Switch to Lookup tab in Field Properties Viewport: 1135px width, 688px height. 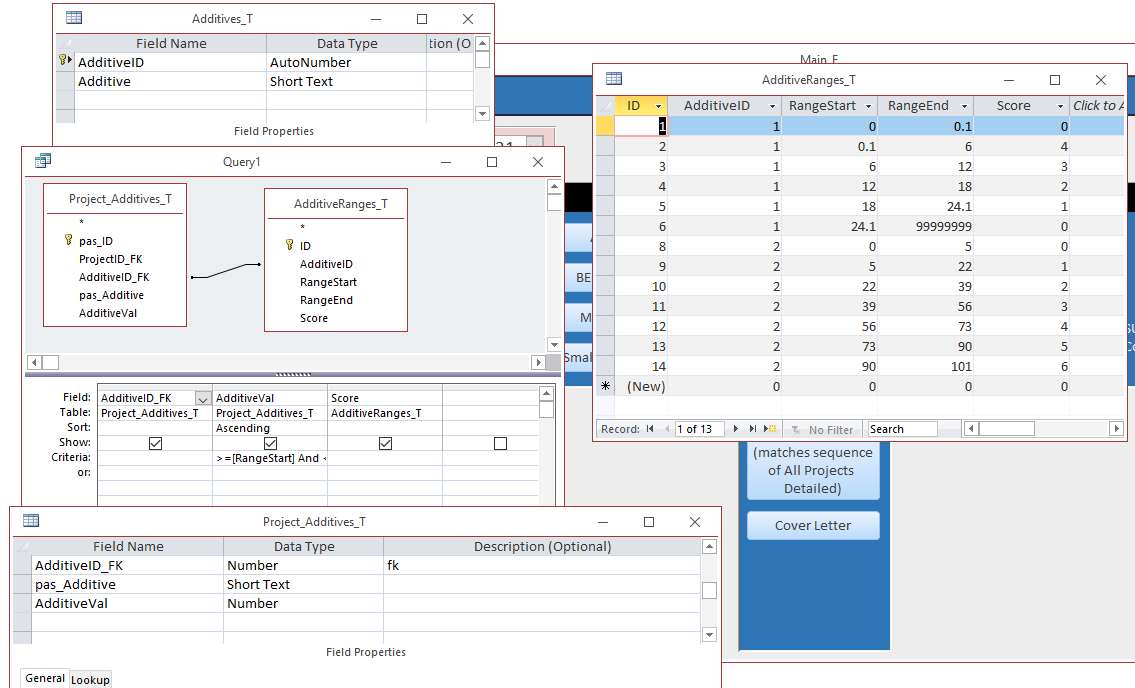coord(90,679)
